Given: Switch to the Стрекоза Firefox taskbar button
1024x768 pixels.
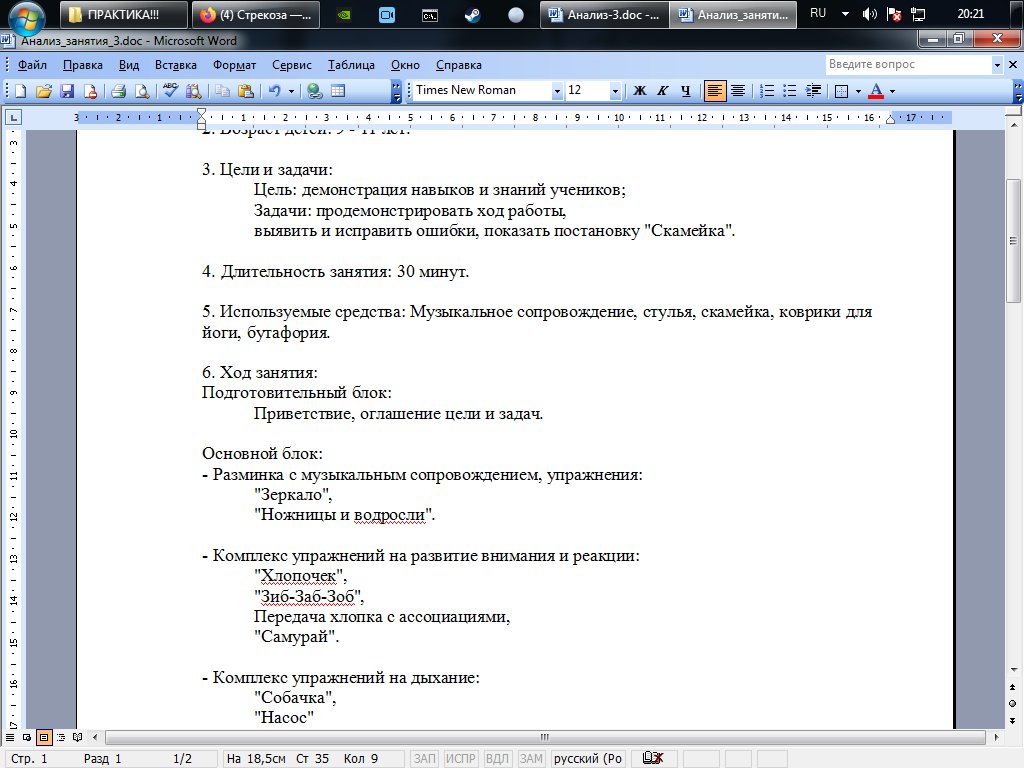Looking at the screenshot, I should click(256, 14).
